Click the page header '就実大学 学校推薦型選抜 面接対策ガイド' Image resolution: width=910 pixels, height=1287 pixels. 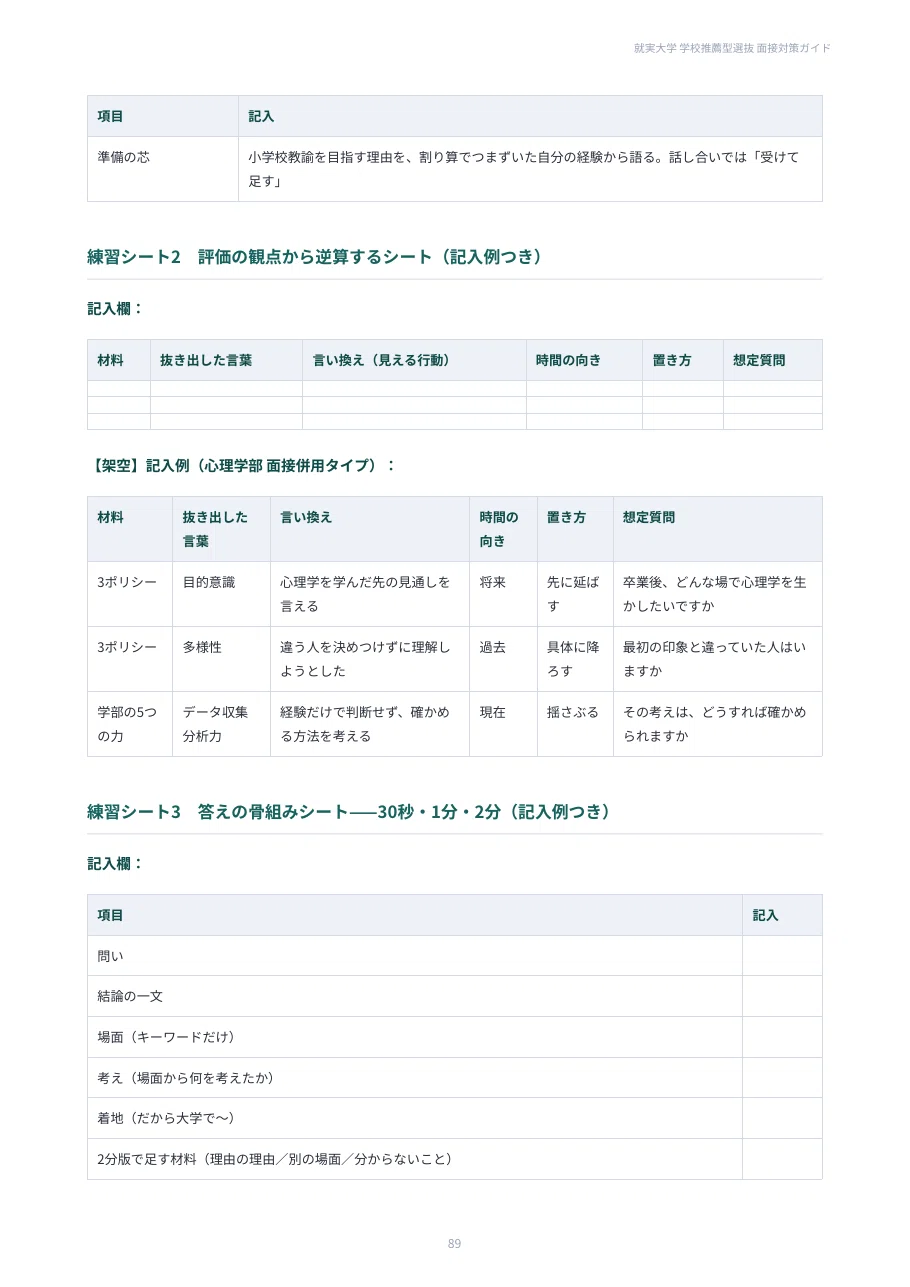732,48
